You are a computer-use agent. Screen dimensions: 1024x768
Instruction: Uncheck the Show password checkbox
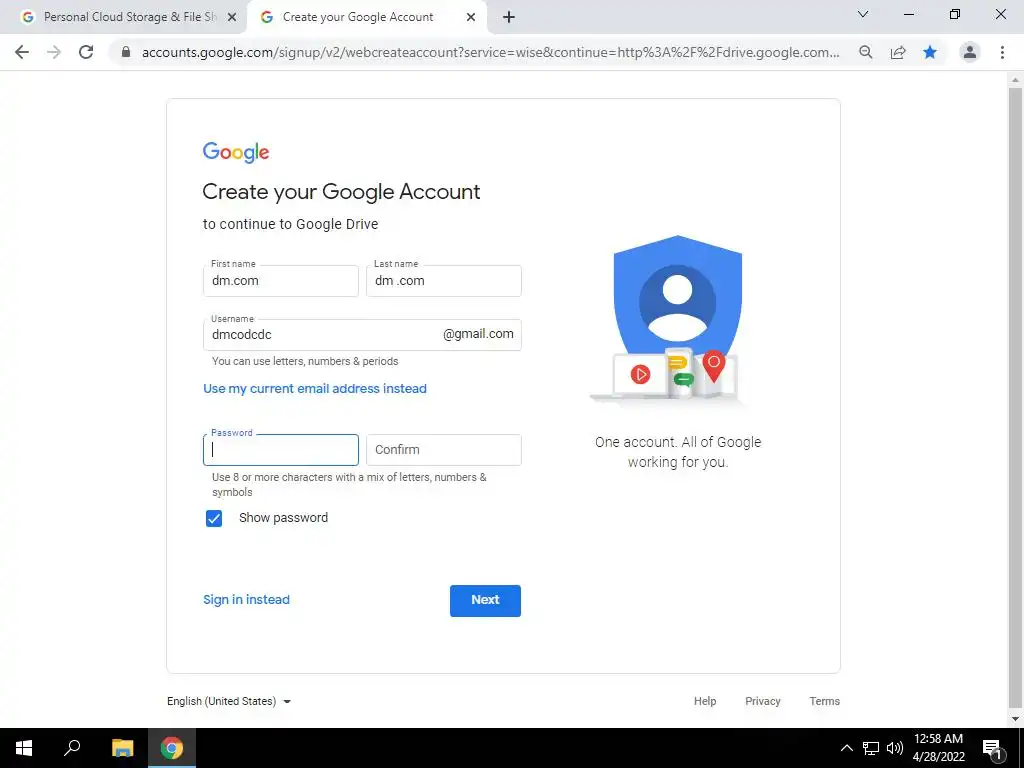tap(214, 519)
